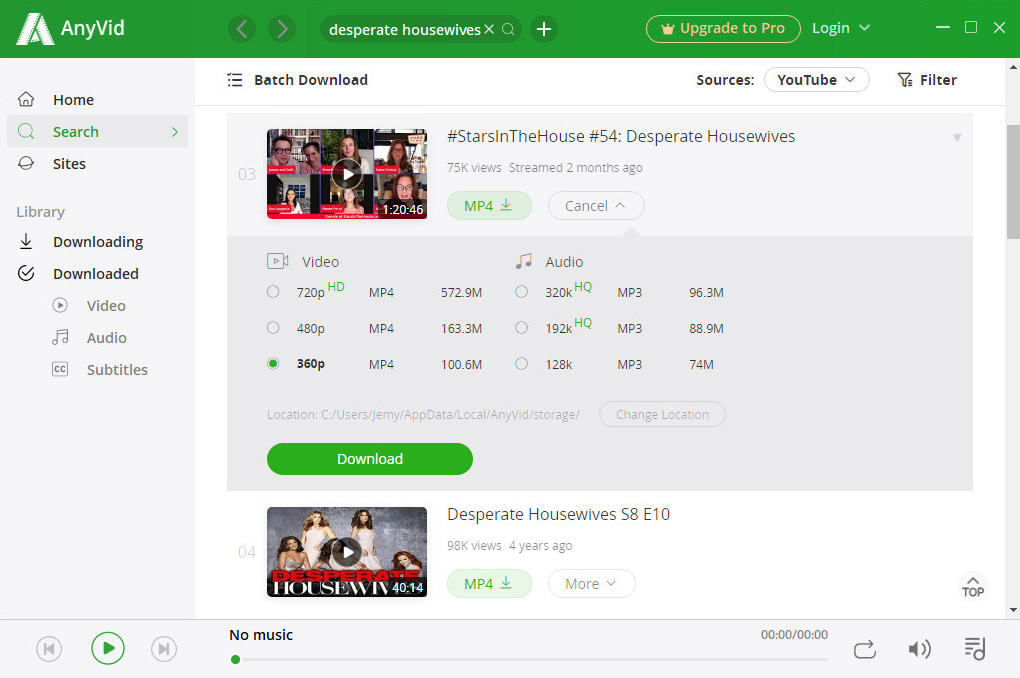This screenshot has height=678, width=1020.
Task: Click MP4 download button for StarsInTheHouse video
Action: [489, 206]
